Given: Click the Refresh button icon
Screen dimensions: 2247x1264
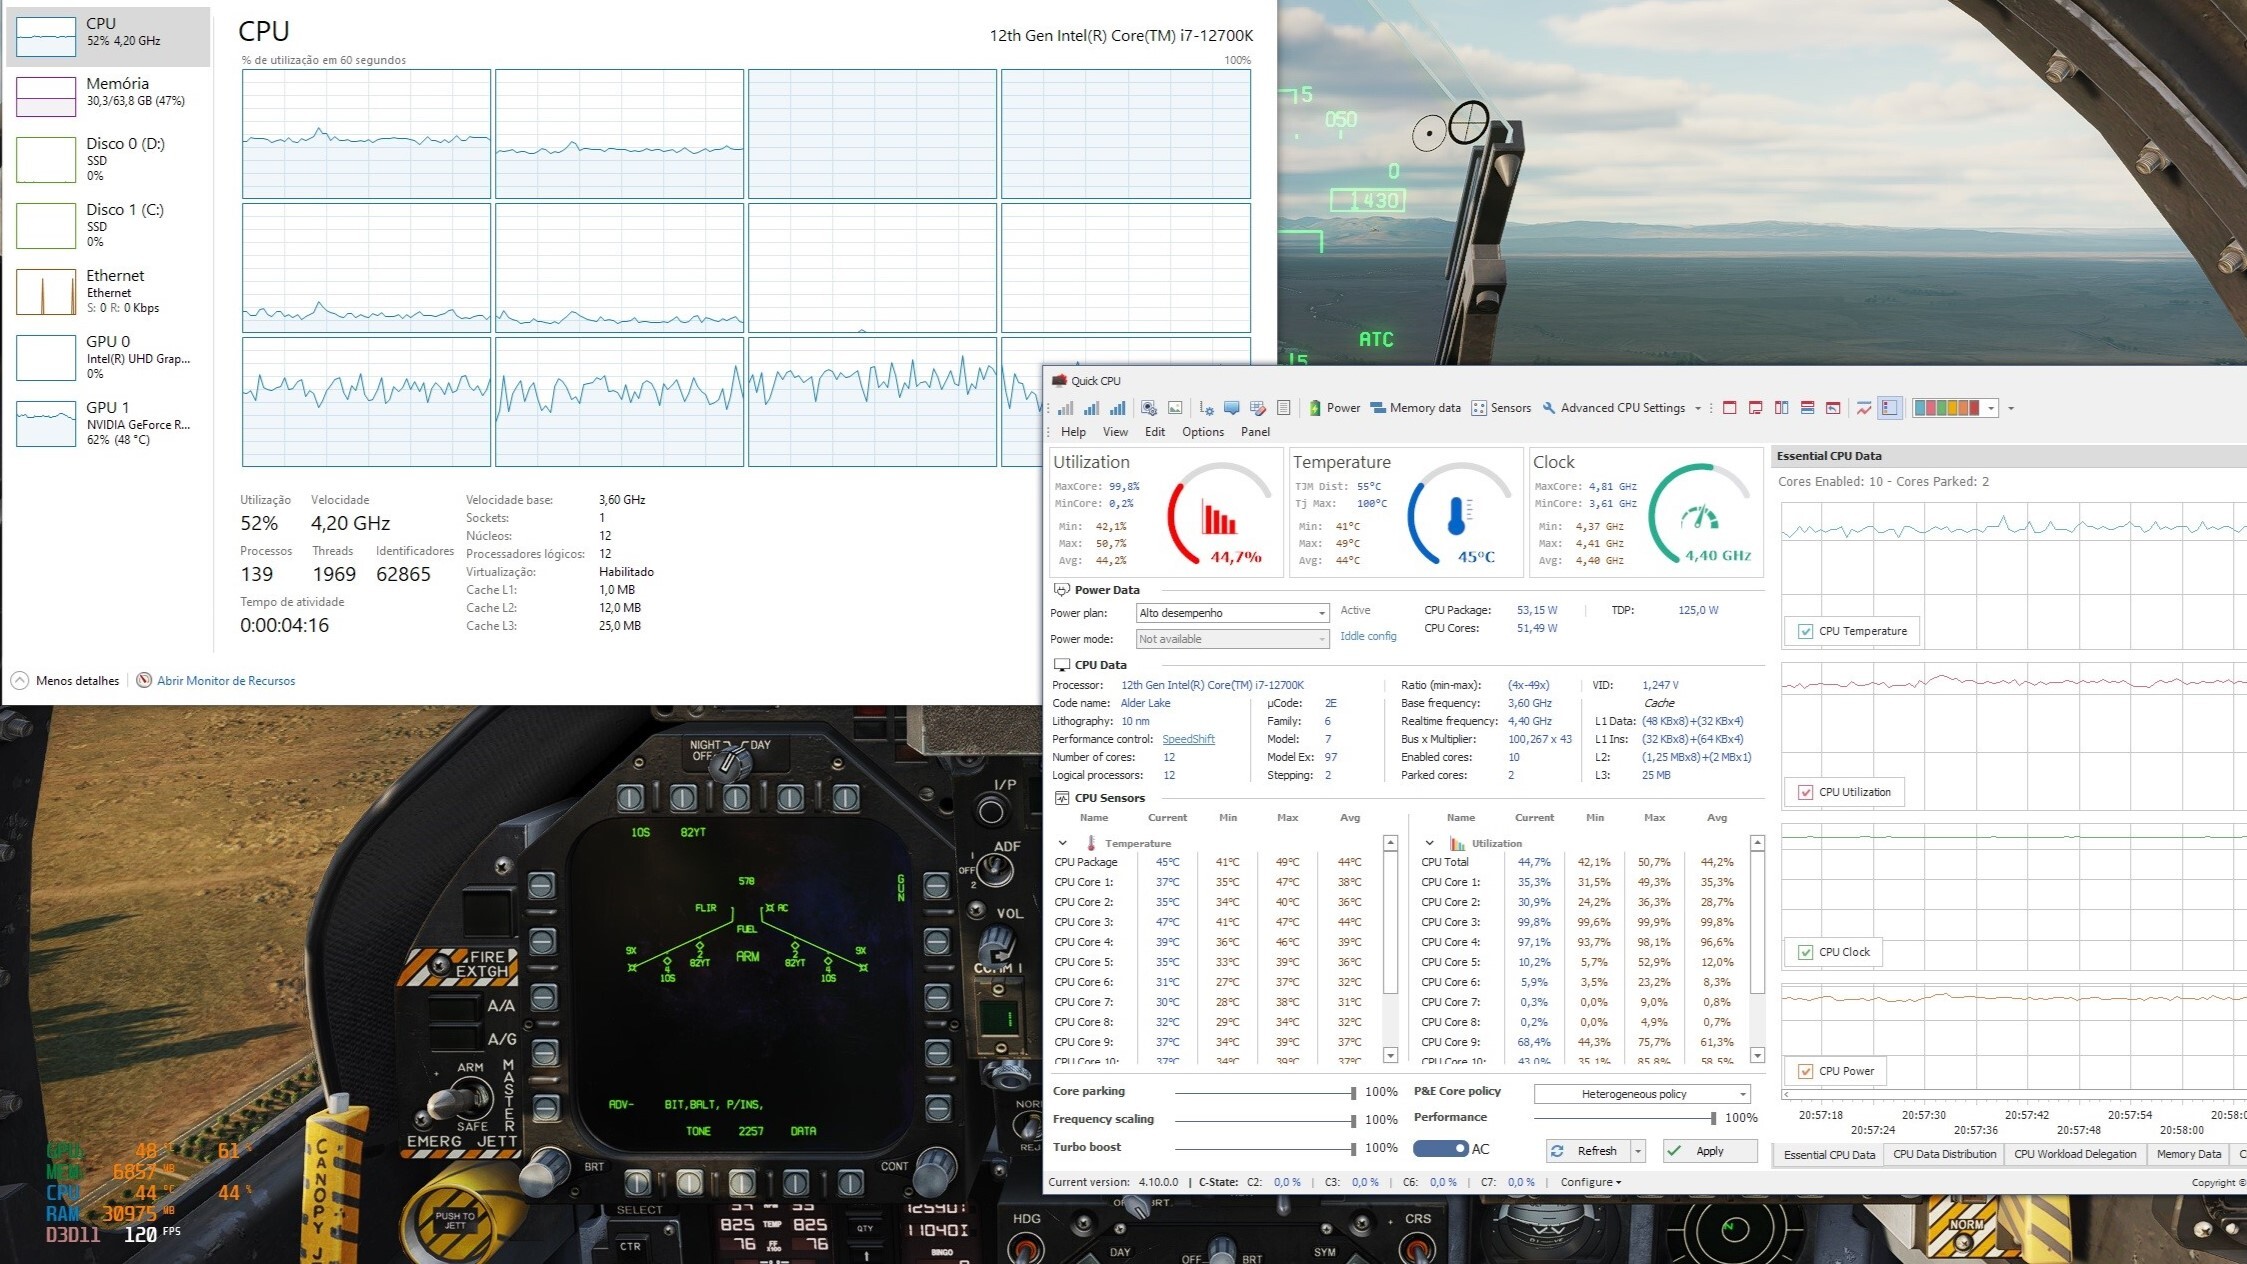Looking at the screenshot, I should 1557,1151.
